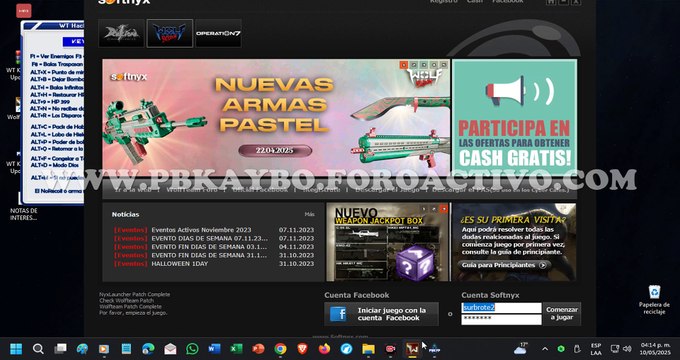Select the red desktop icon above WT Hack window

(x=24, y=11)
